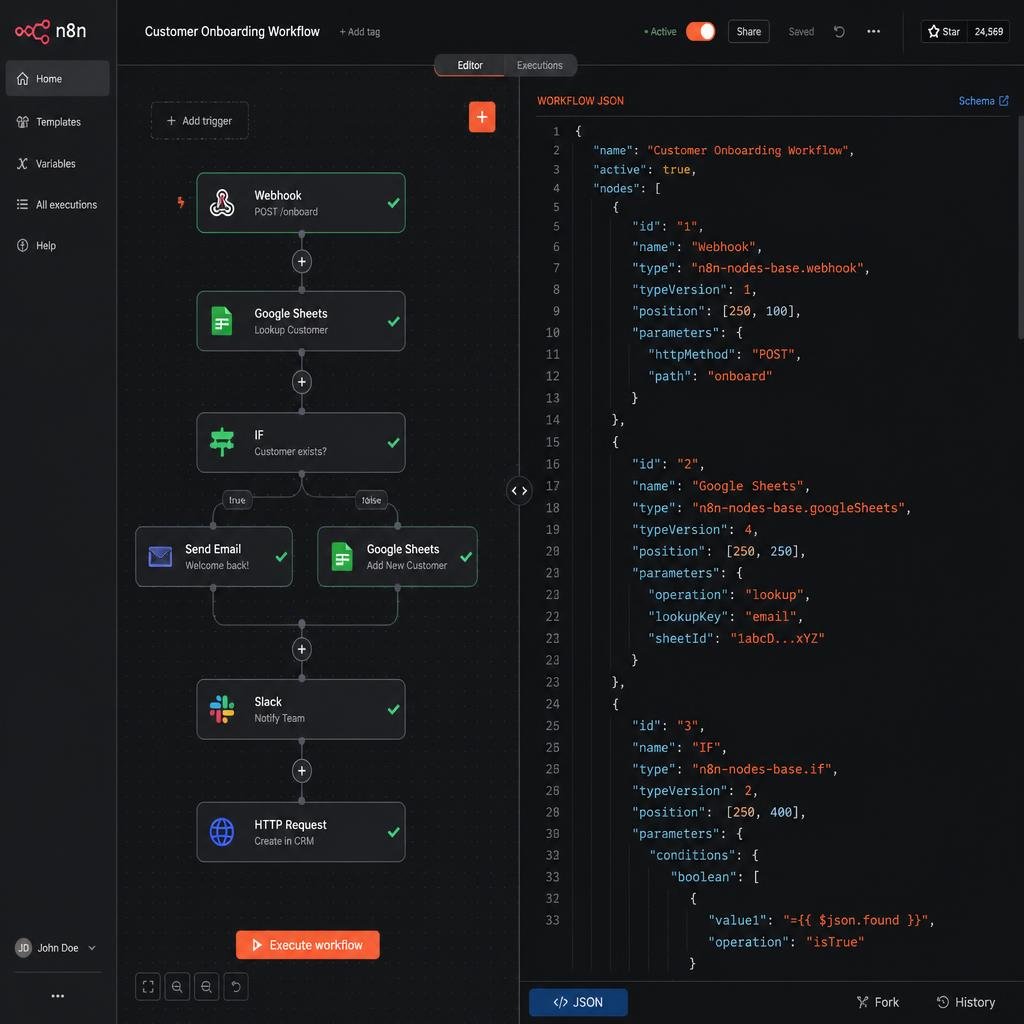Switch to the Executions tab
The image size is (1024, 1024).
[539, 65]
